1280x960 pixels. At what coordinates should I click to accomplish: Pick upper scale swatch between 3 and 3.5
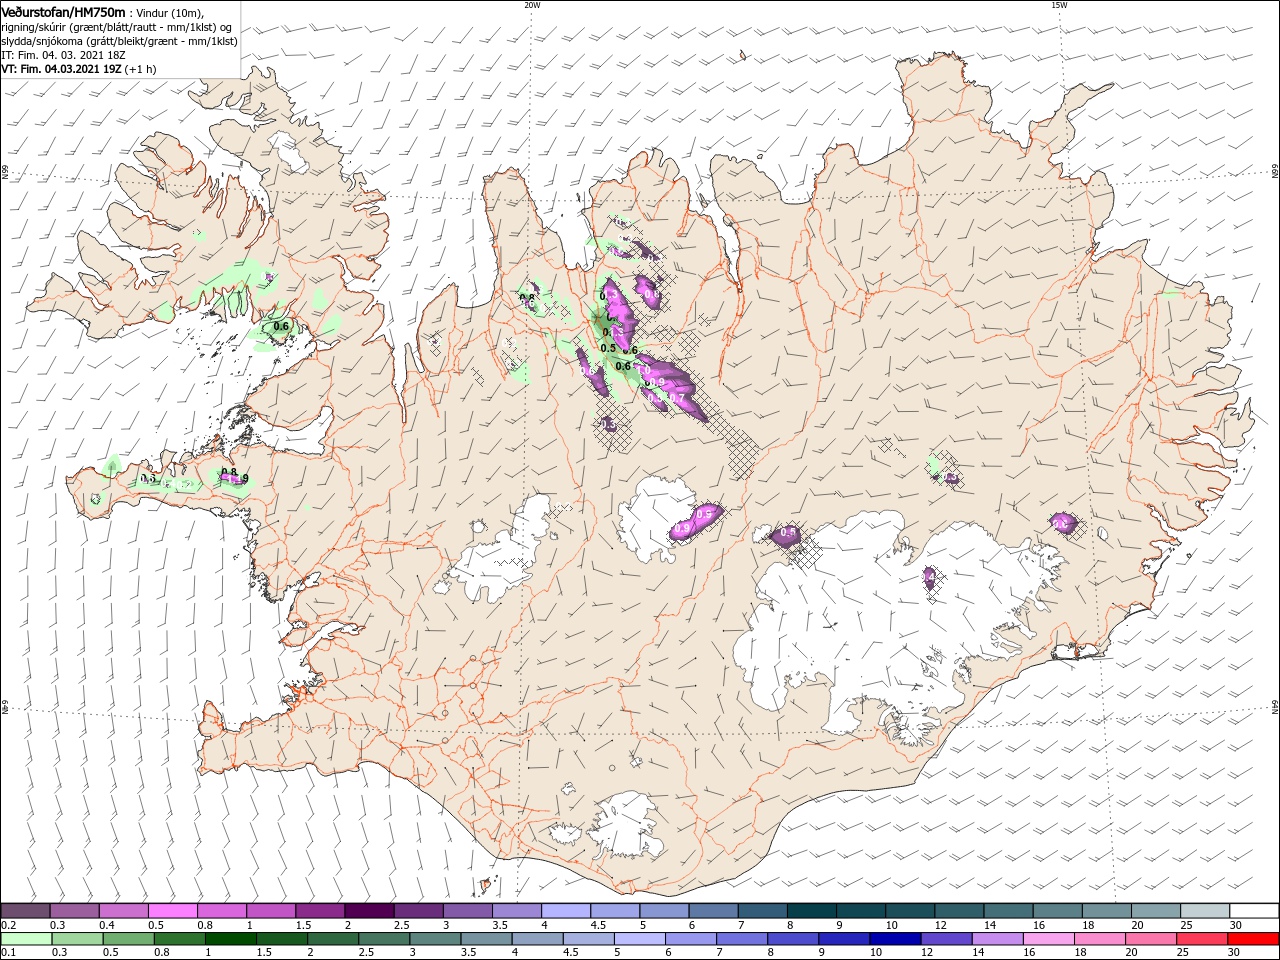[466, 910]
